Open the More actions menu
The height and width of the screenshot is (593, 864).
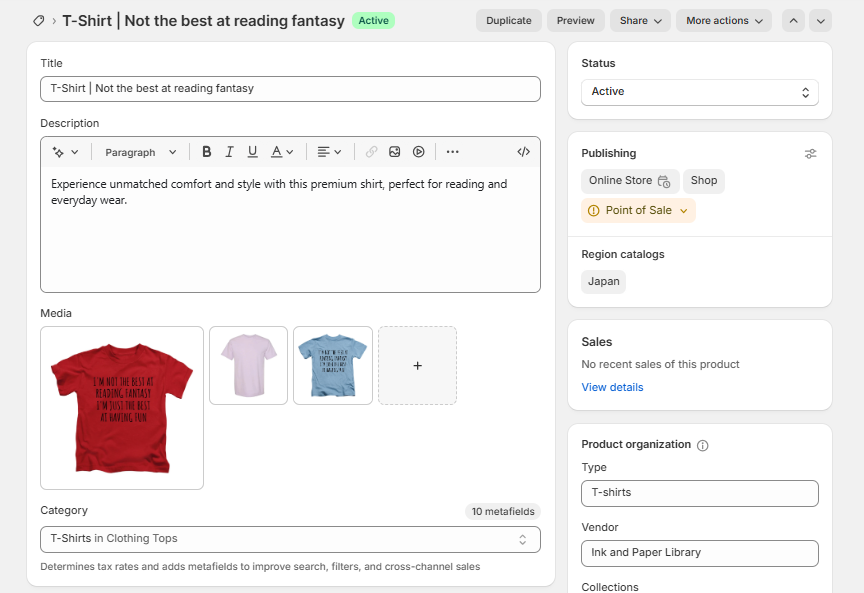click(x=723, y=21)
